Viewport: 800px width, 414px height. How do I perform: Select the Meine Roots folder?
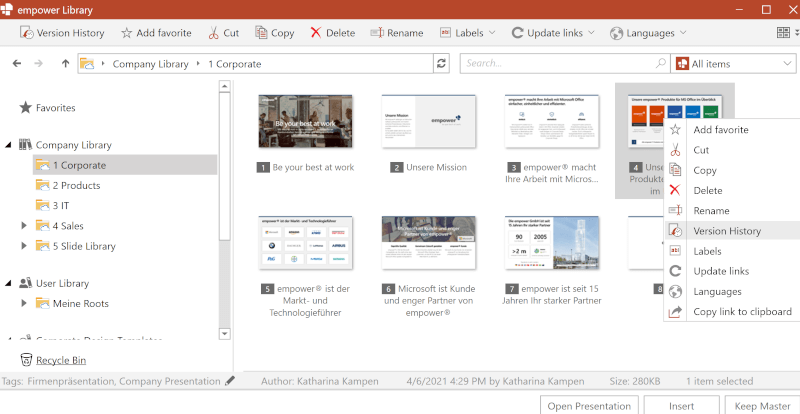pos(81,303)
